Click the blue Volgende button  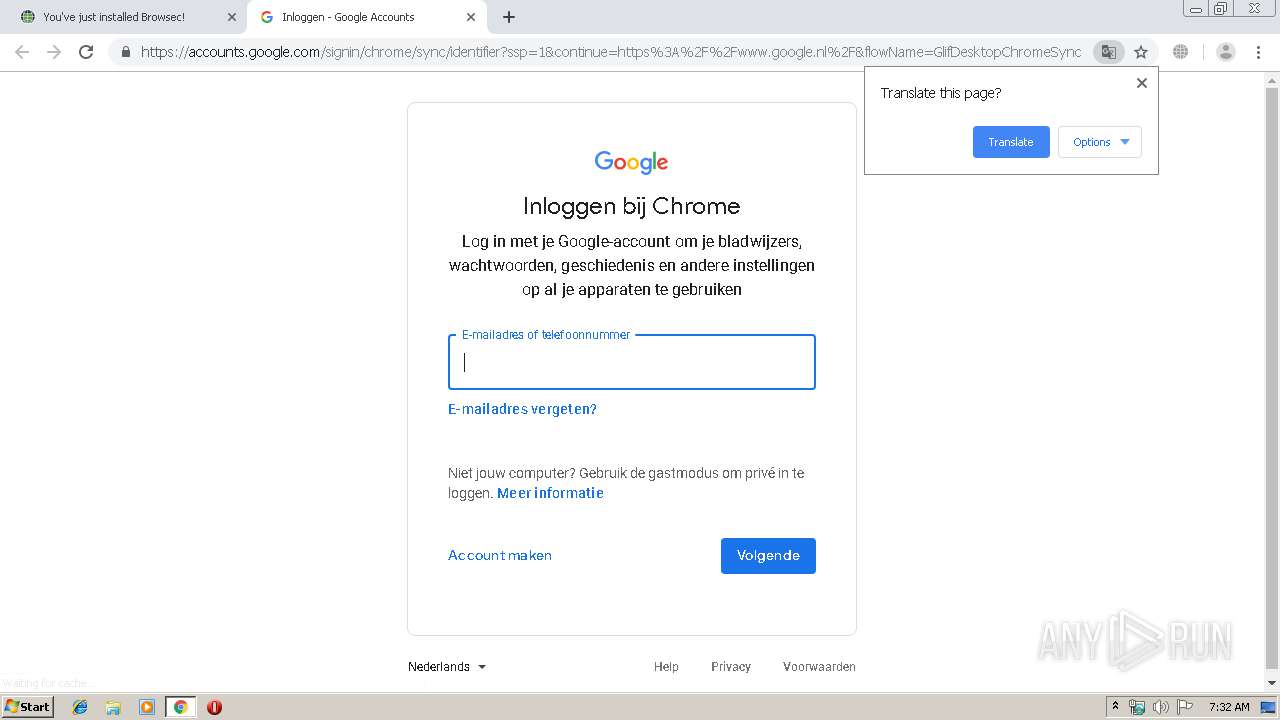(768, 556)
